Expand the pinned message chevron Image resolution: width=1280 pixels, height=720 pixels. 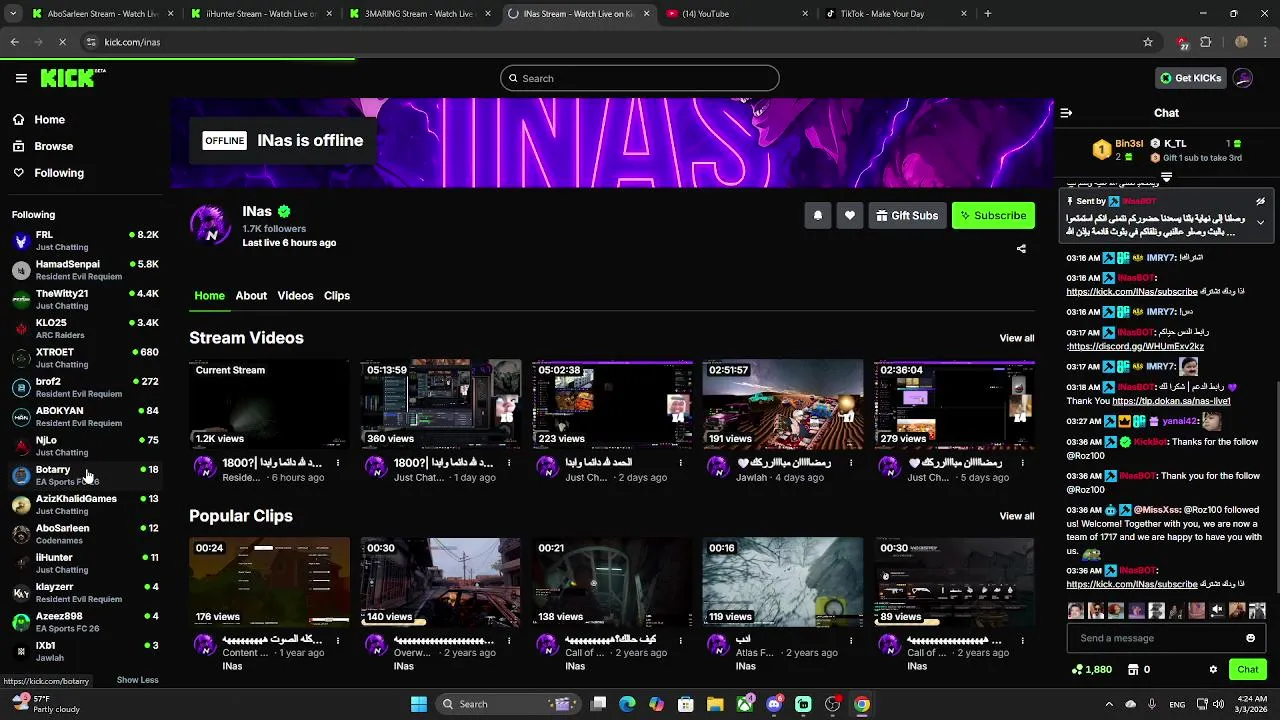tap(1260, 222)
